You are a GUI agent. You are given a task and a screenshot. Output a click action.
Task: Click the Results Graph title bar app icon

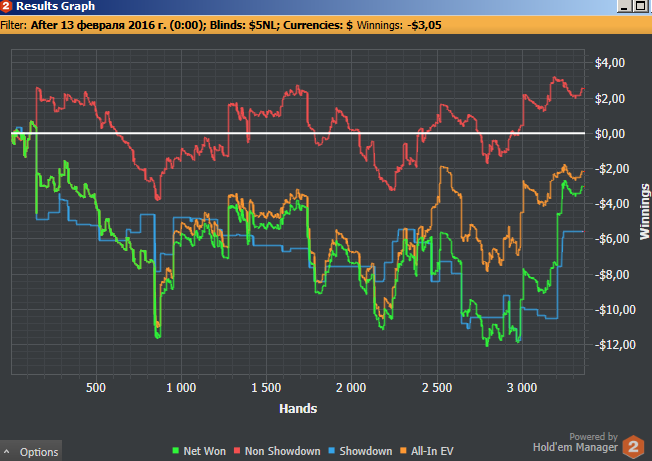coord(6,6)
